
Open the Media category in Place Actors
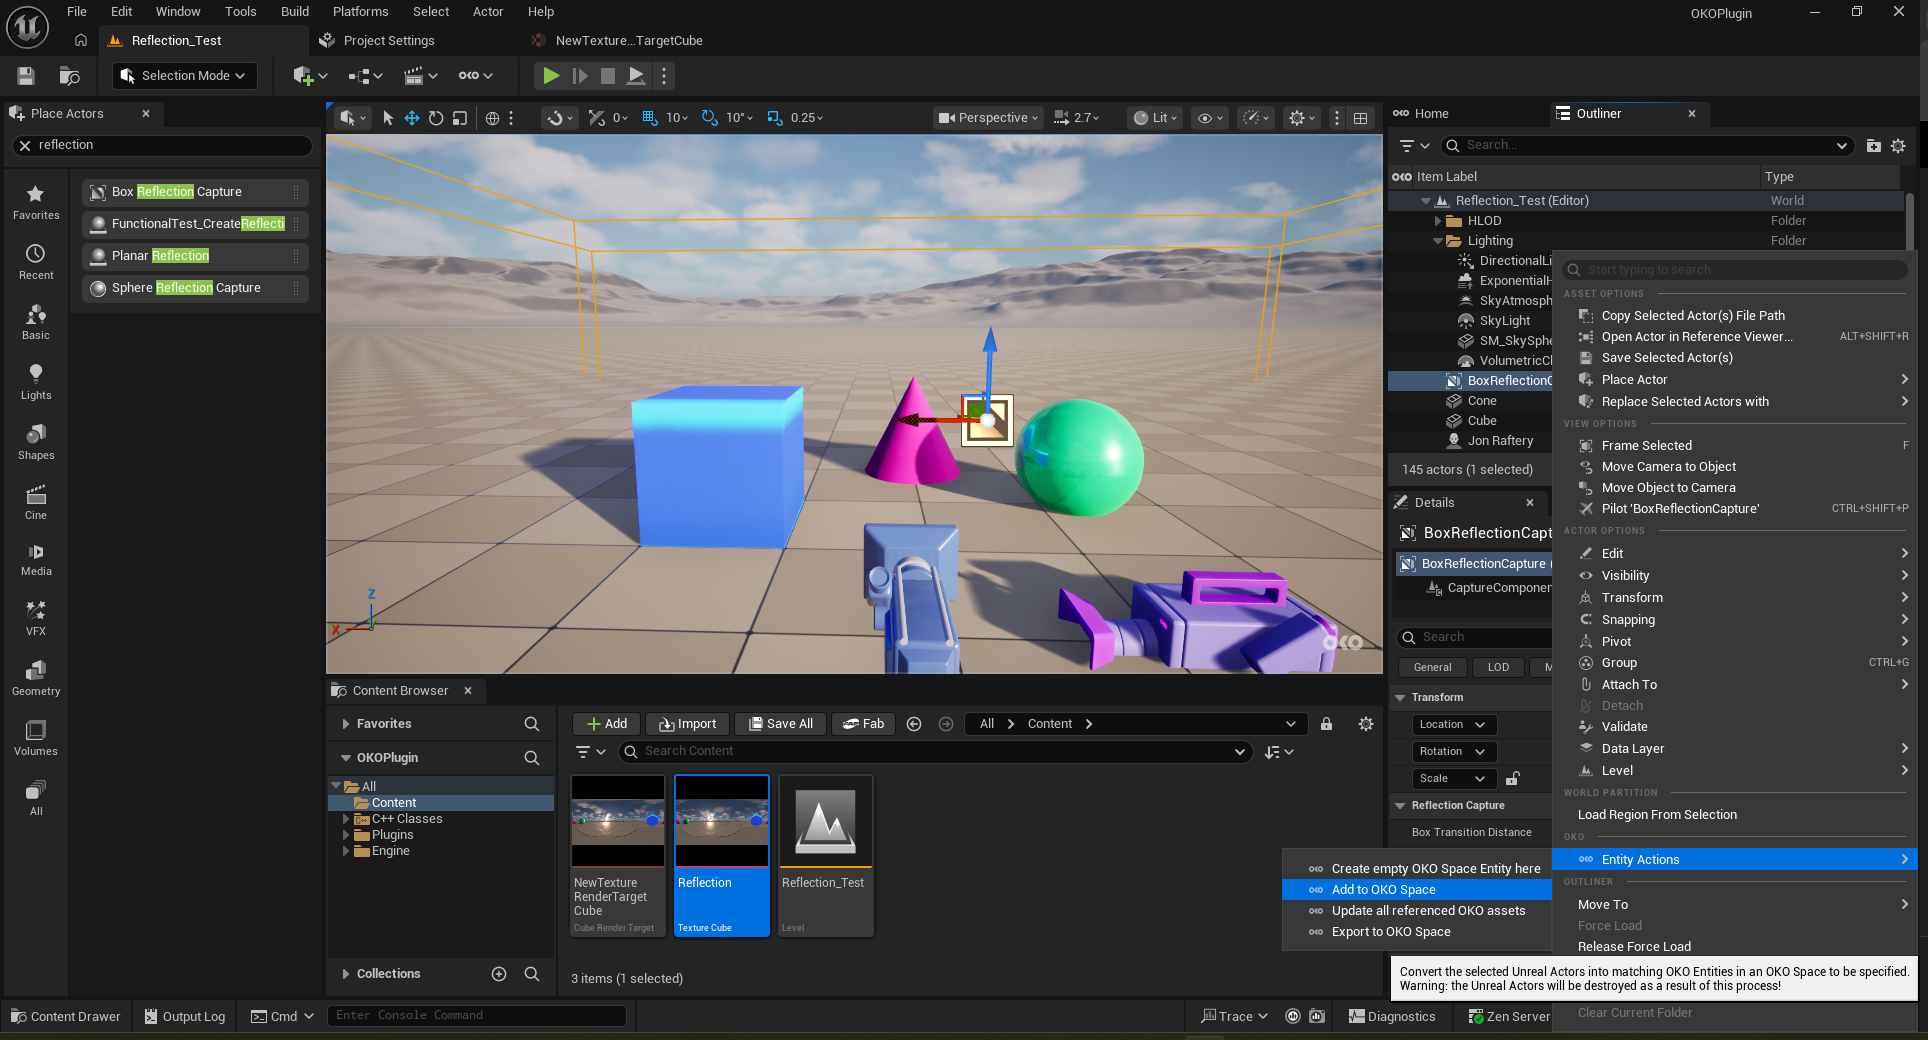point(36,560)
